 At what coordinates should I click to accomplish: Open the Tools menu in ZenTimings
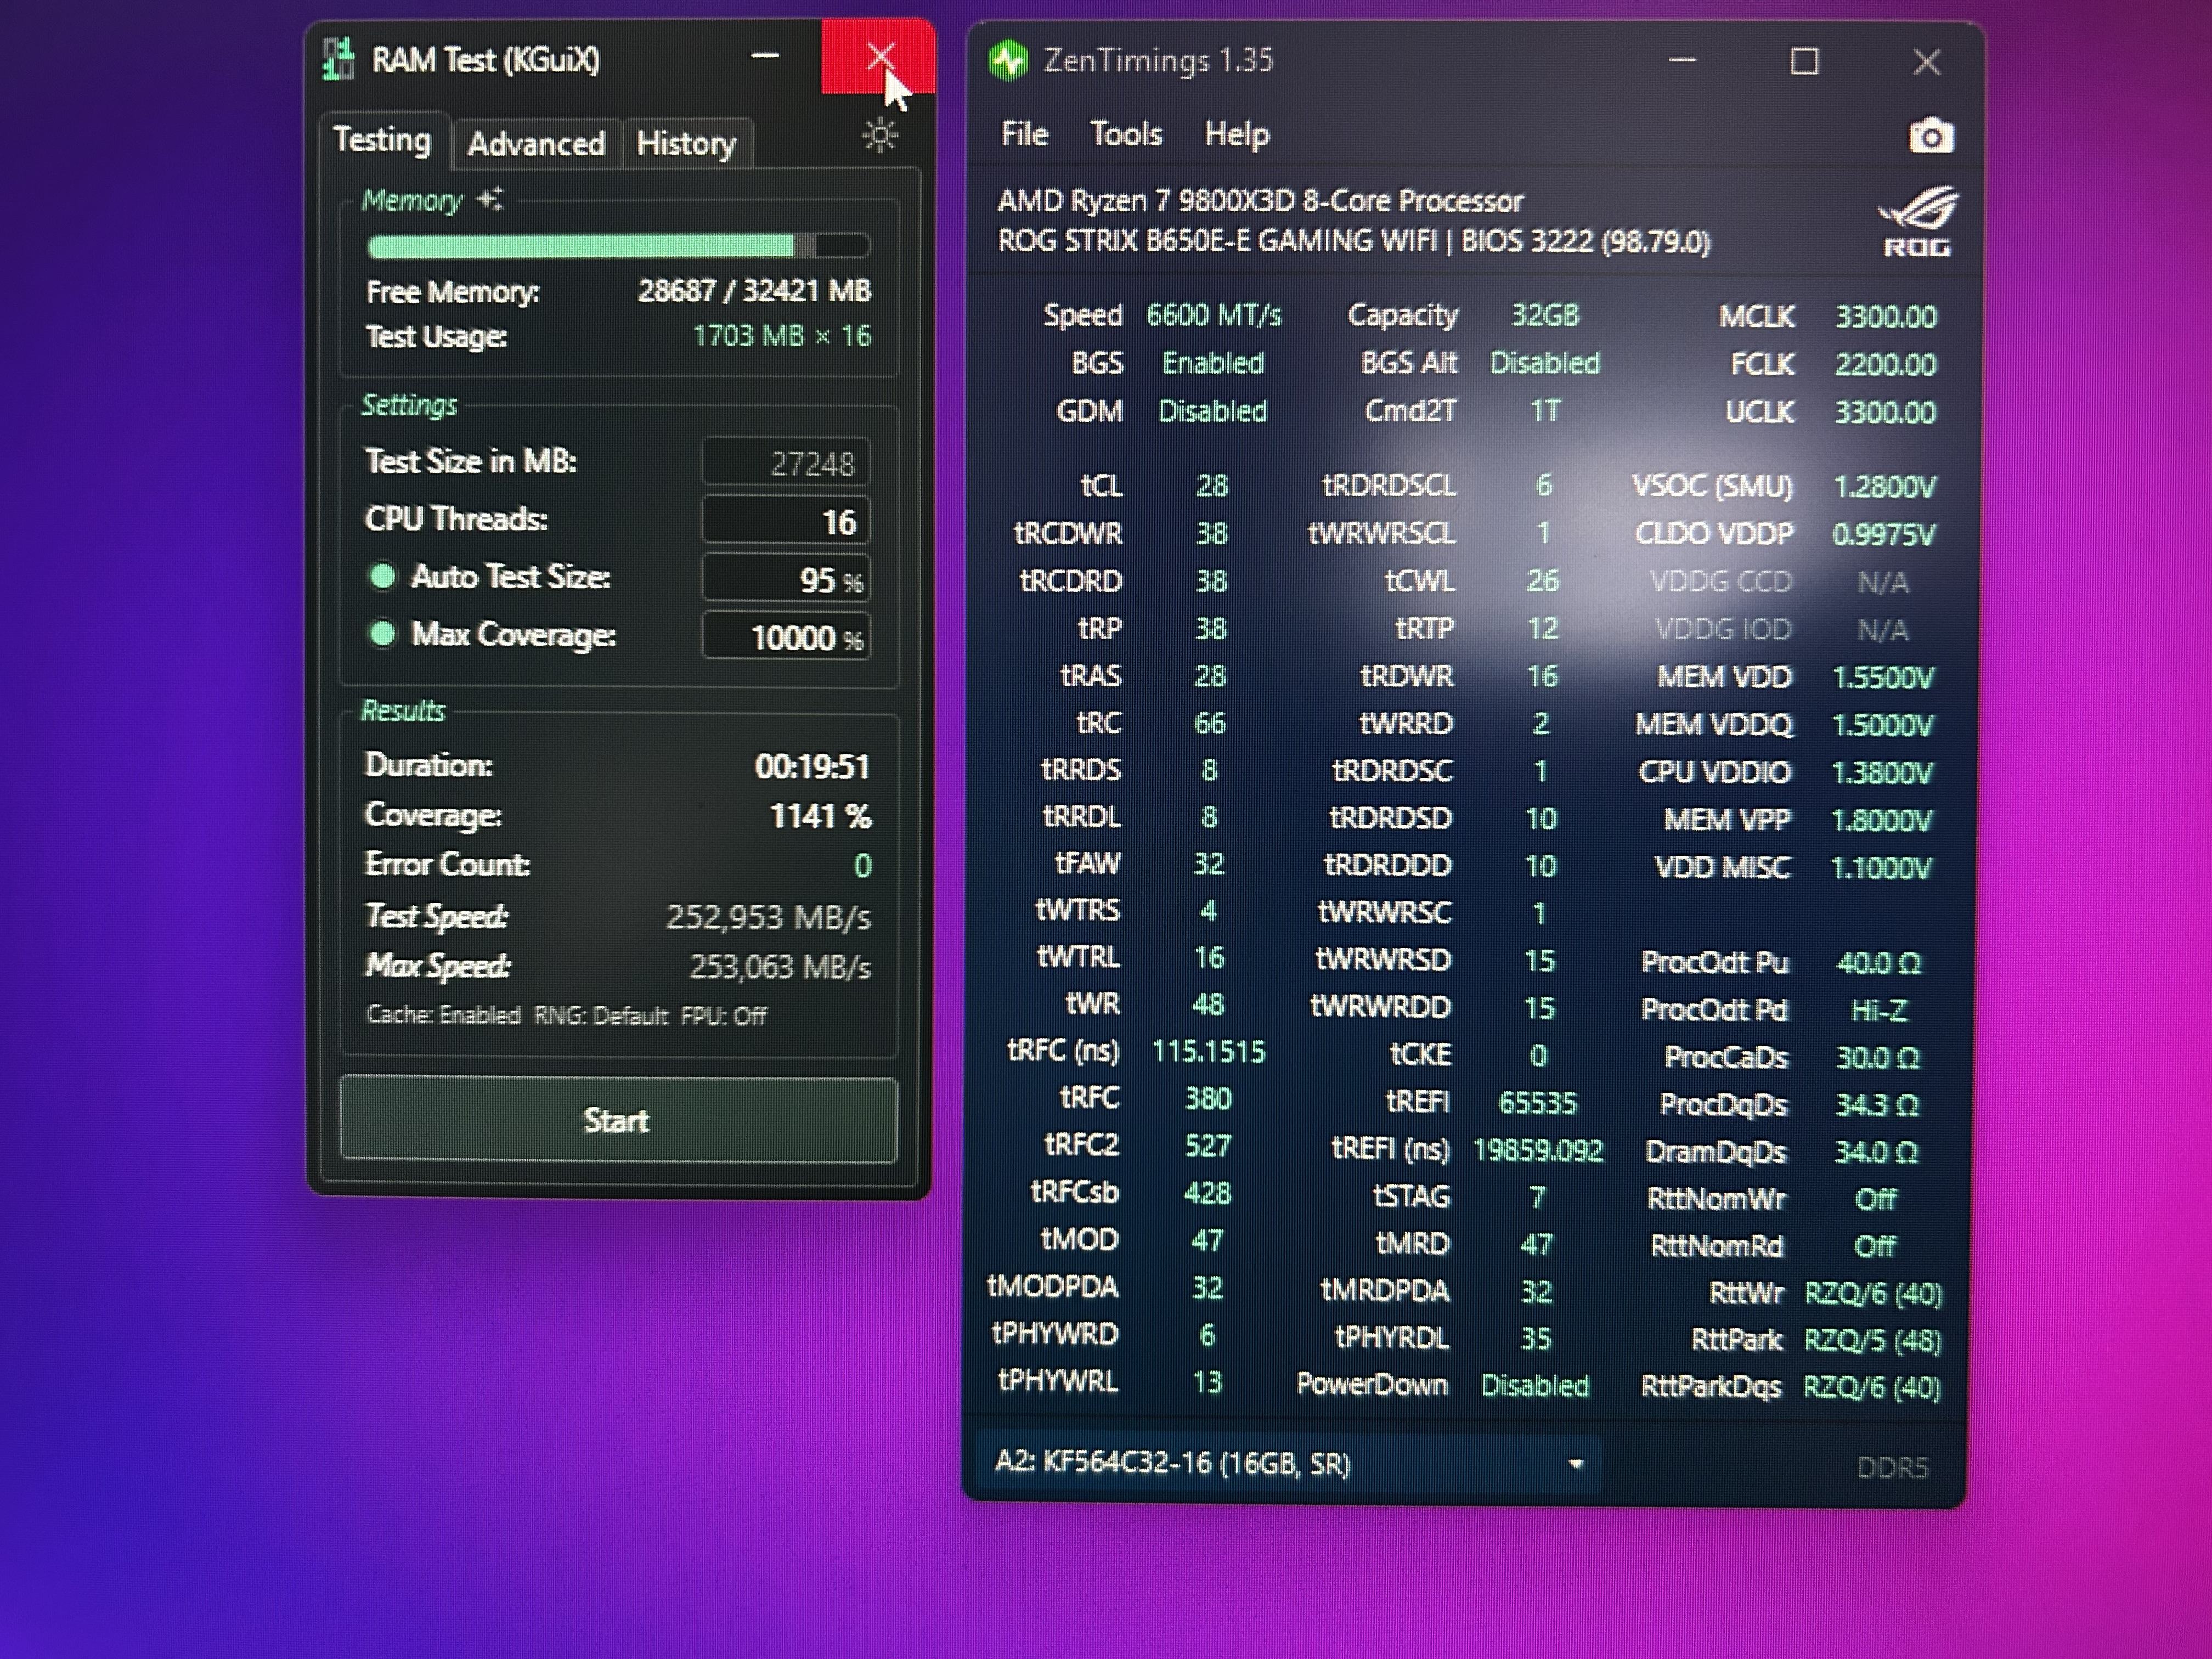[x=1126, y=134]
